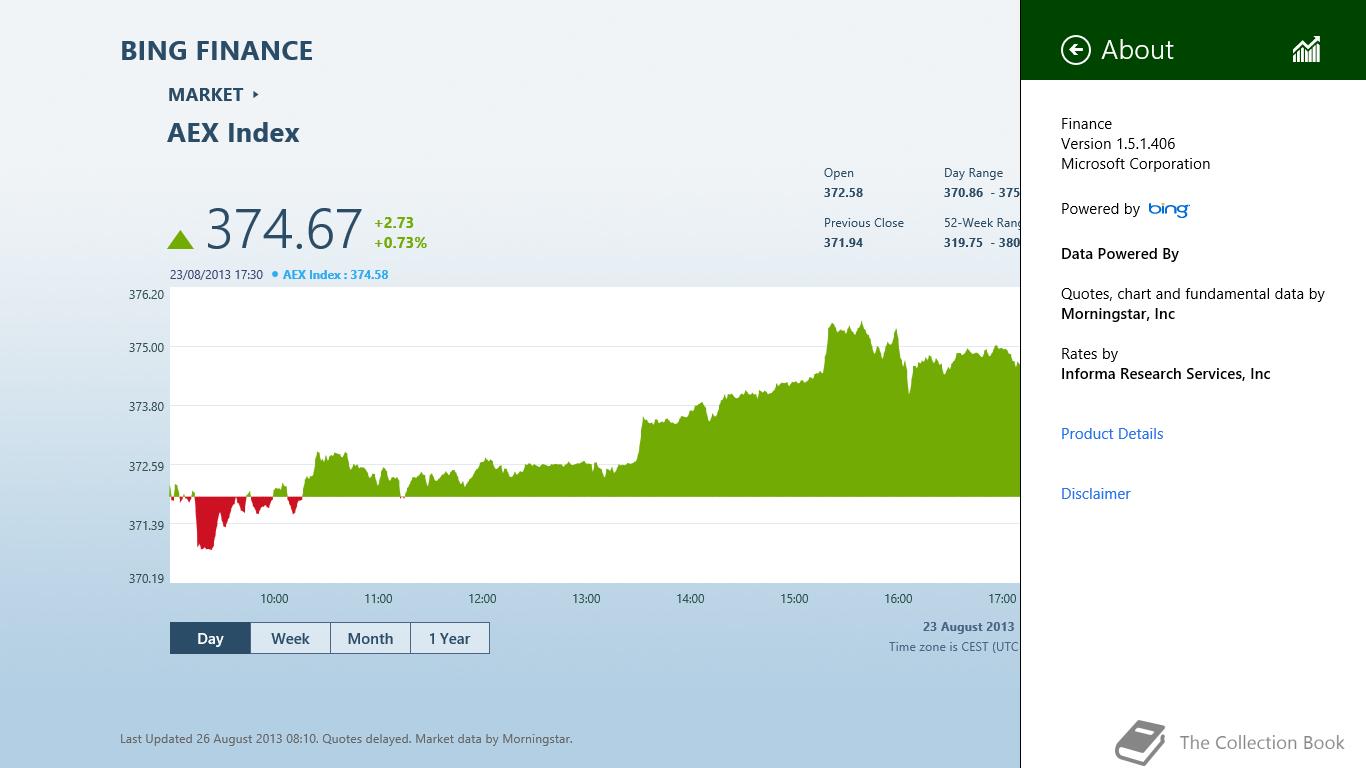Click the 371.39 y-axis label
The image size is (1366, 768).
click(x=146, y=526)
